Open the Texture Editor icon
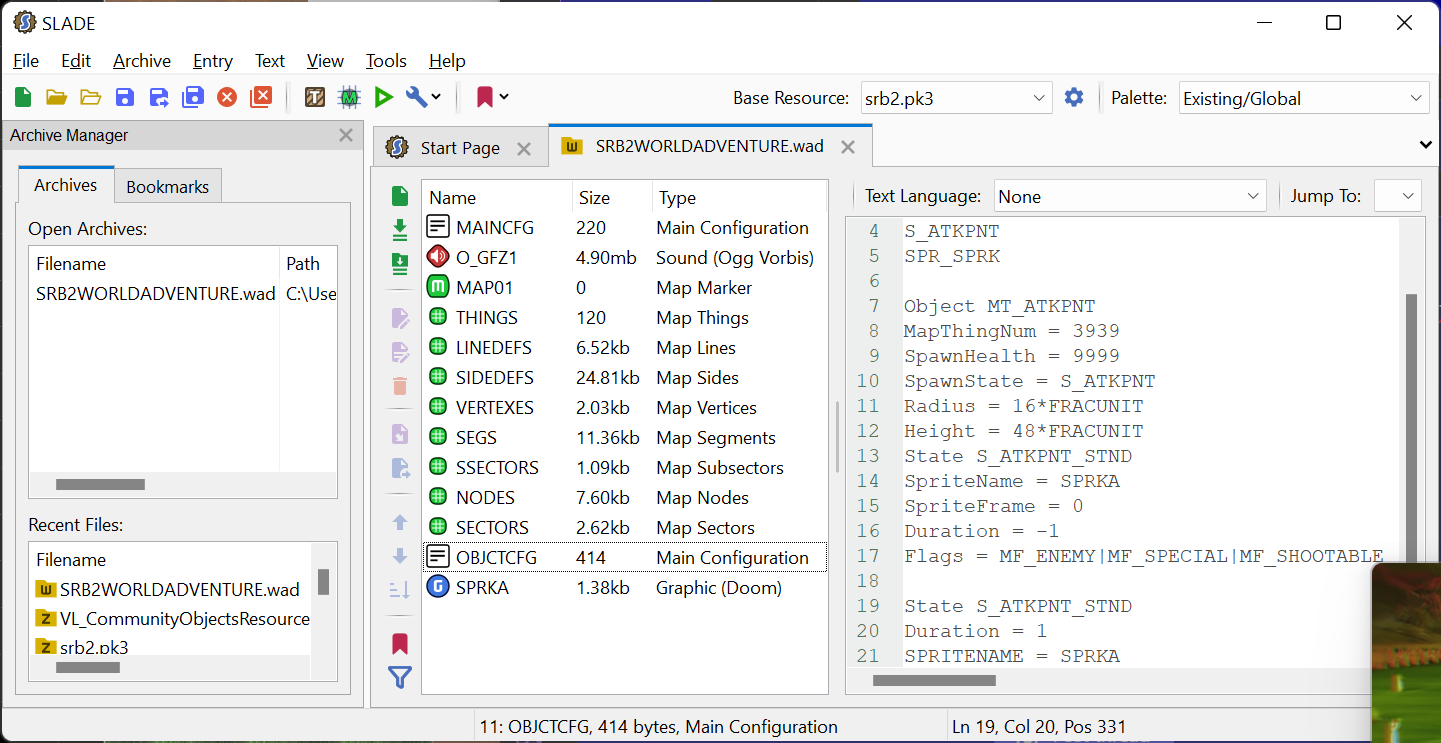The image size is (1441, 743). (x=315, y=97)
